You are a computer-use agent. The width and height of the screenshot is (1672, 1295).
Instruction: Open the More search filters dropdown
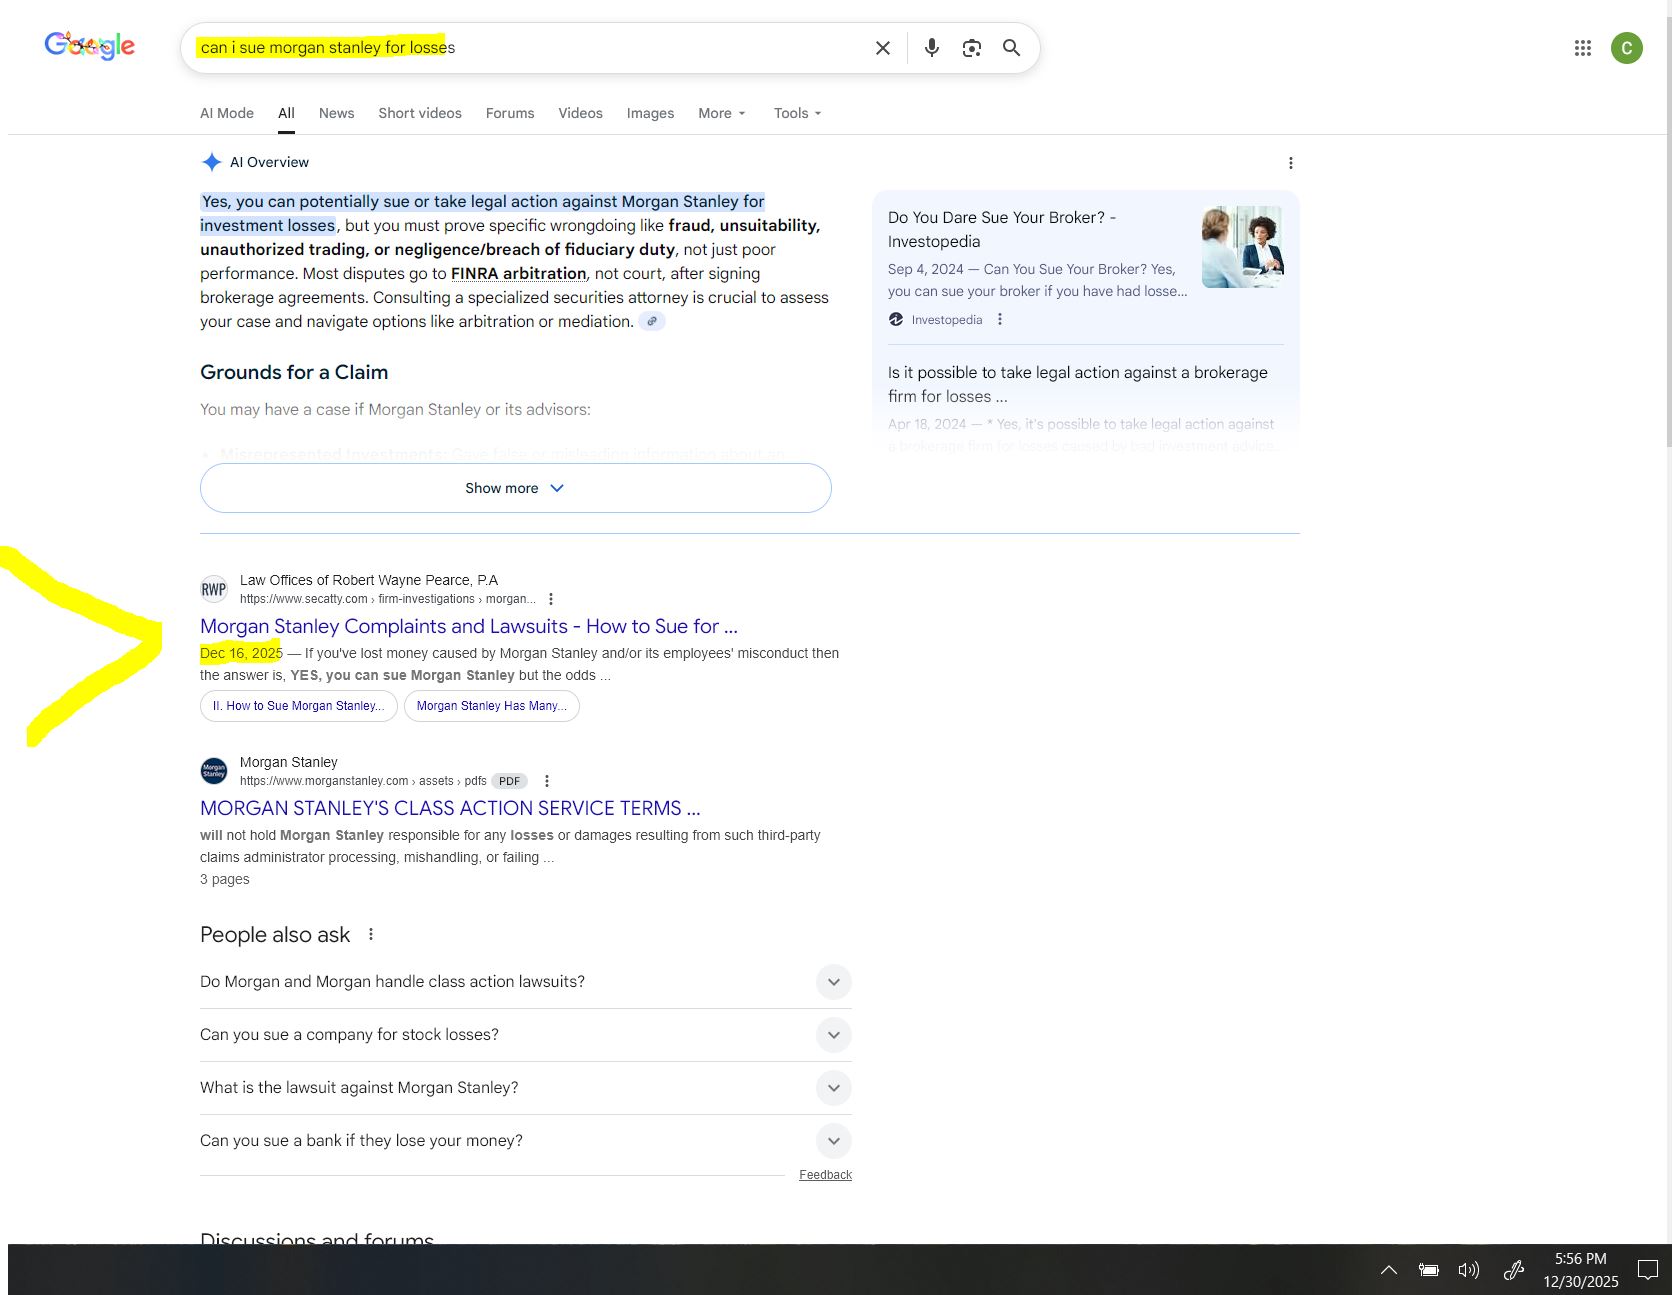coord(721,113)
